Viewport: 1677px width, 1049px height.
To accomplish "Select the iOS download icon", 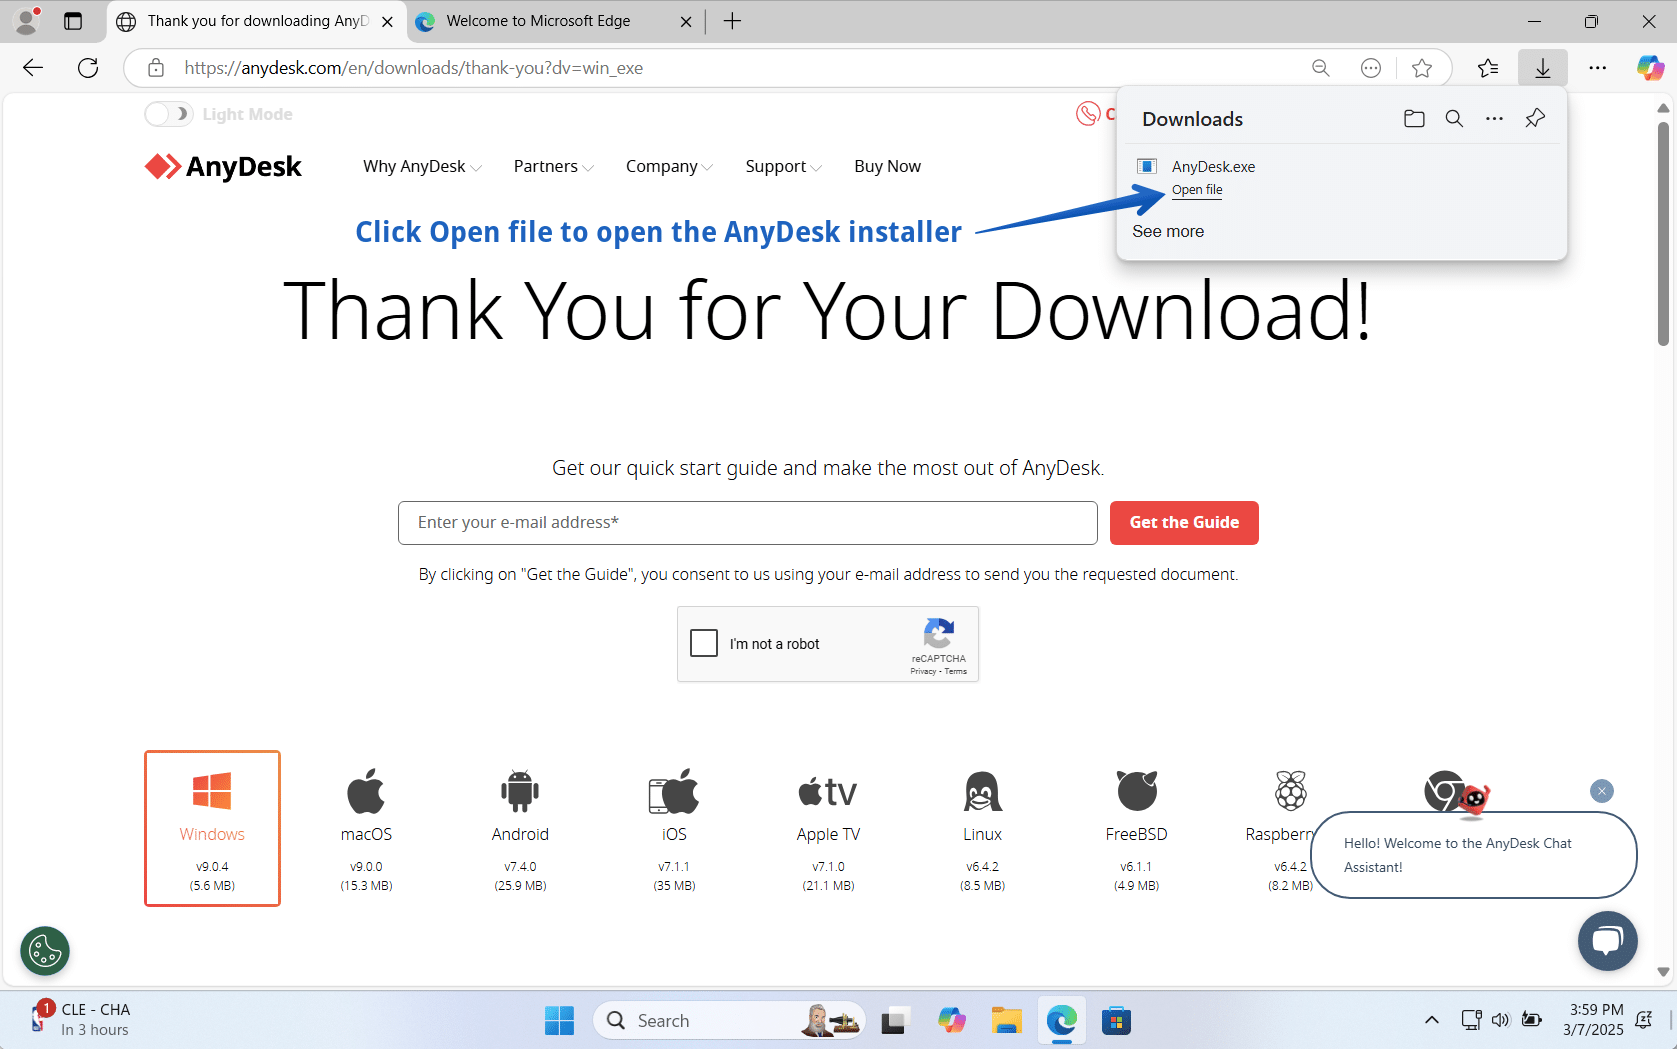I will 674,792.
